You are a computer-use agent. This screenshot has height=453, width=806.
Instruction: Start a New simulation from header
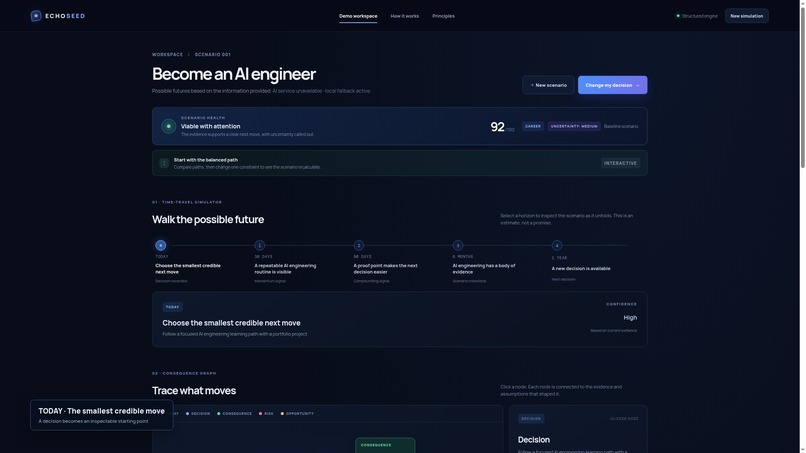click(x=746, y=16)
